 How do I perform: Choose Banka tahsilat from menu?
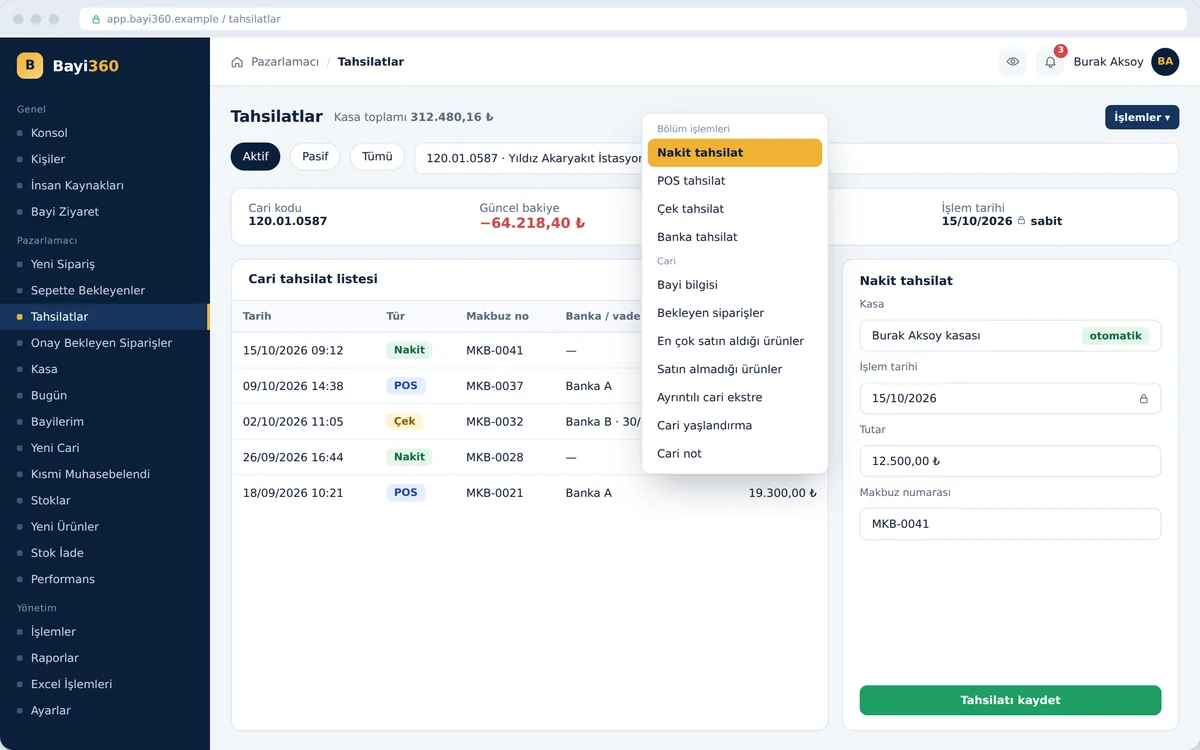click(x=735, y=237)
